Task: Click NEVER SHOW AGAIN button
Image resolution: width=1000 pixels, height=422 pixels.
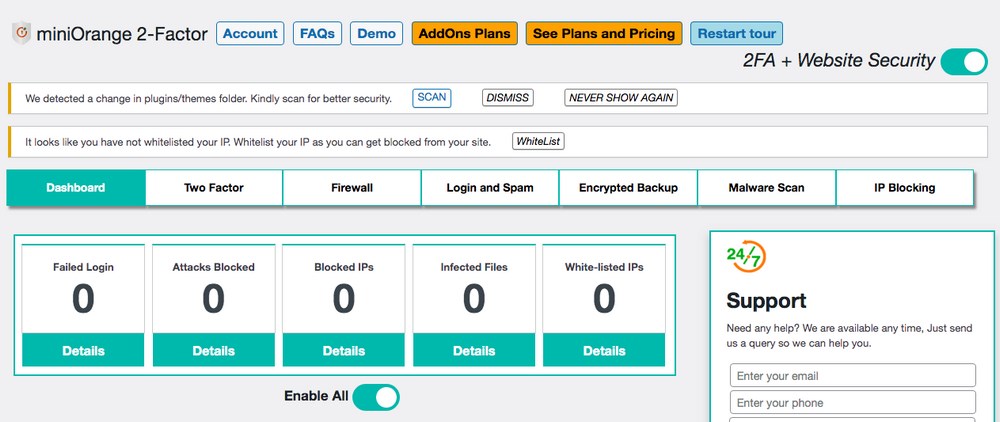Action: [621, 98]
